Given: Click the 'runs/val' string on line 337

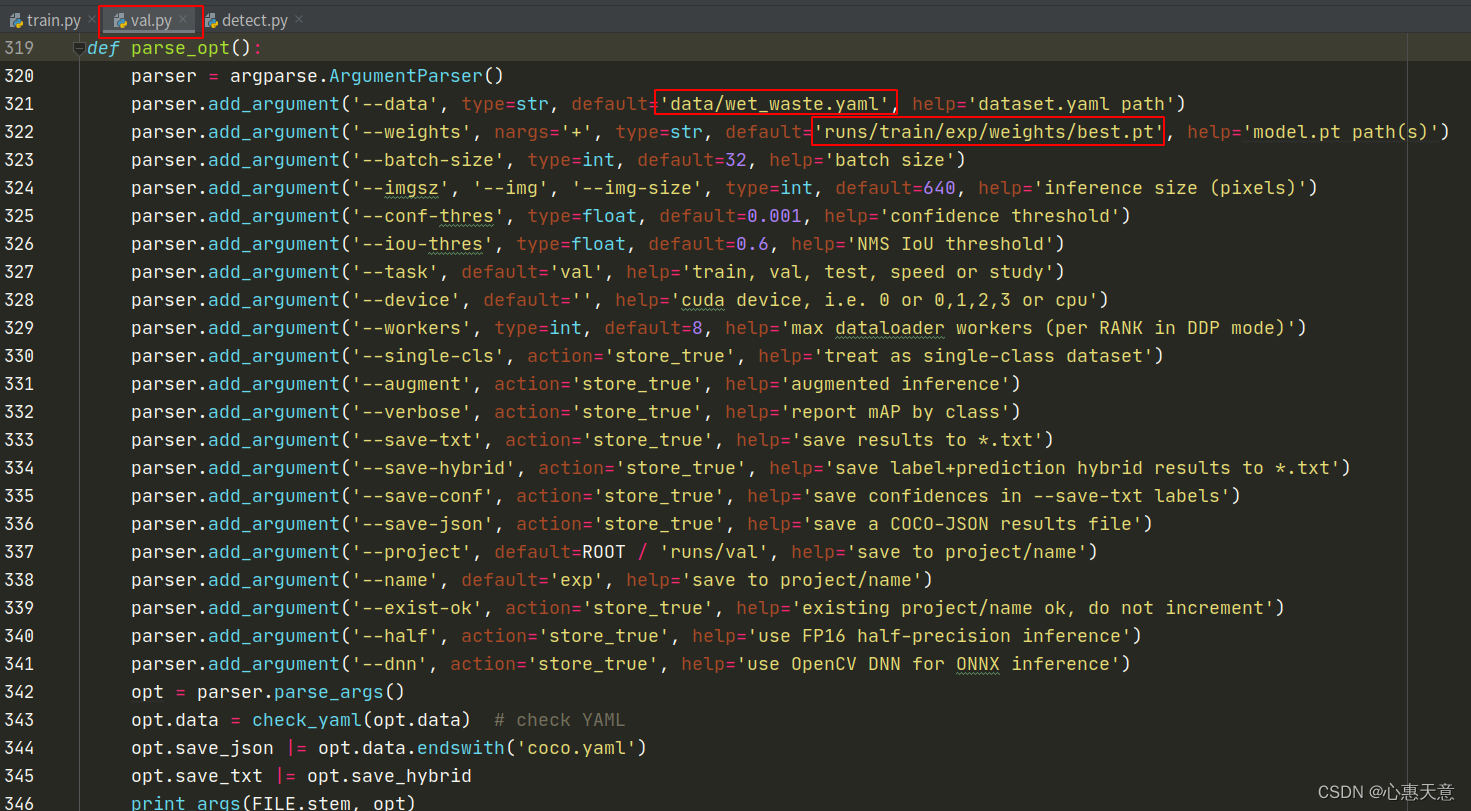Looking at the screenshot, I should [715, 552].
